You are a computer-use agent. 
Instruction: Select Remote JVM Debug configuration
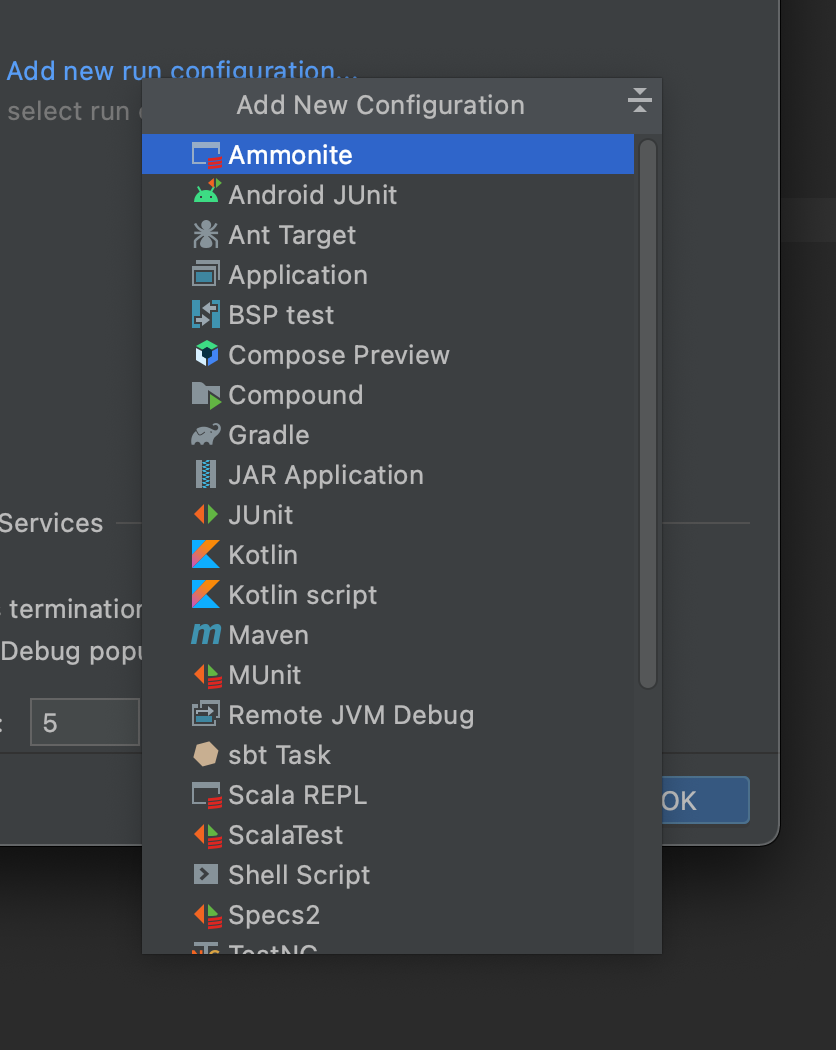388,715
